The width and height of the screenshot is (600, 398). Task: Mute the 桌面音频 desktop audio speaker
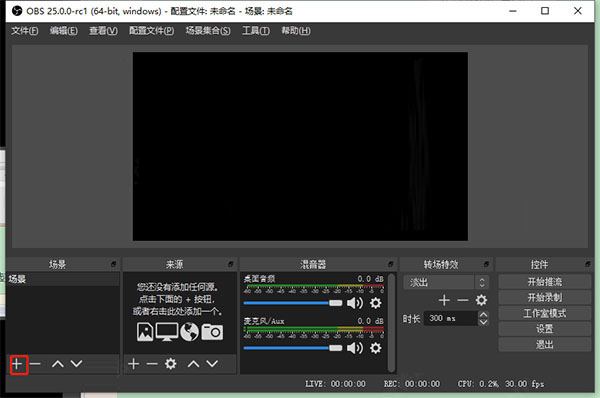(x=355, y=303)
